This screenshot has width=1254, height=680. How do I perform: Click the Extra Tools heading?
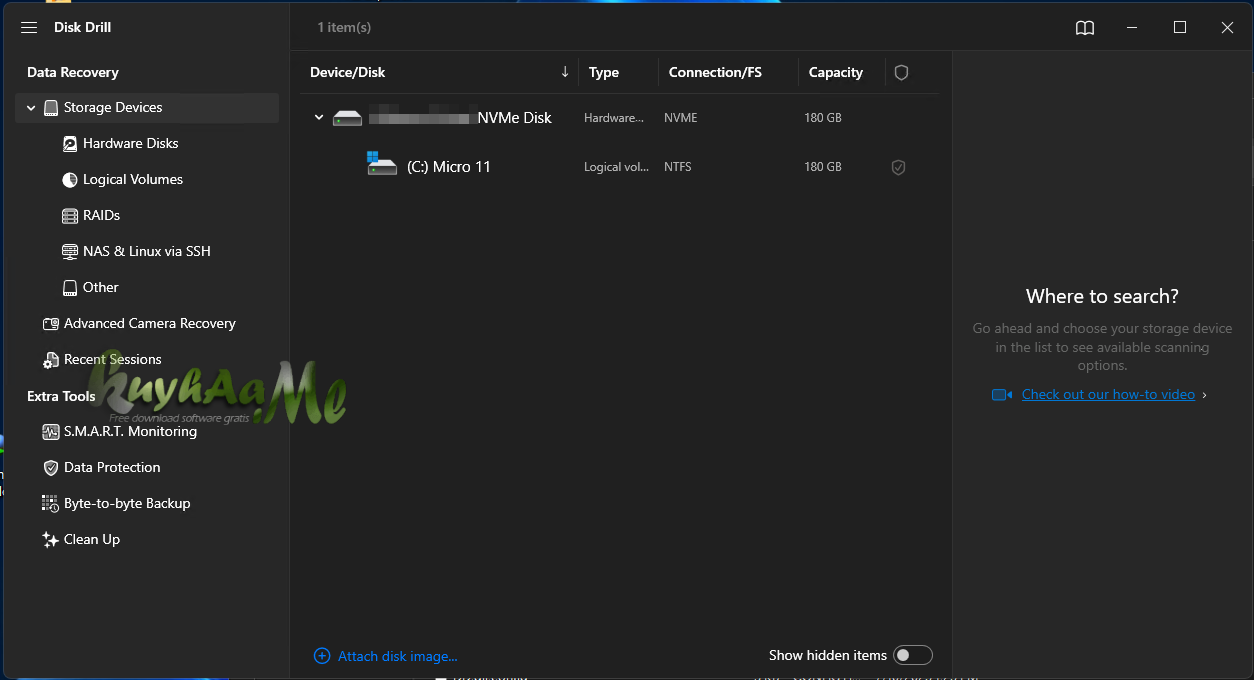(x=61, y=397)
